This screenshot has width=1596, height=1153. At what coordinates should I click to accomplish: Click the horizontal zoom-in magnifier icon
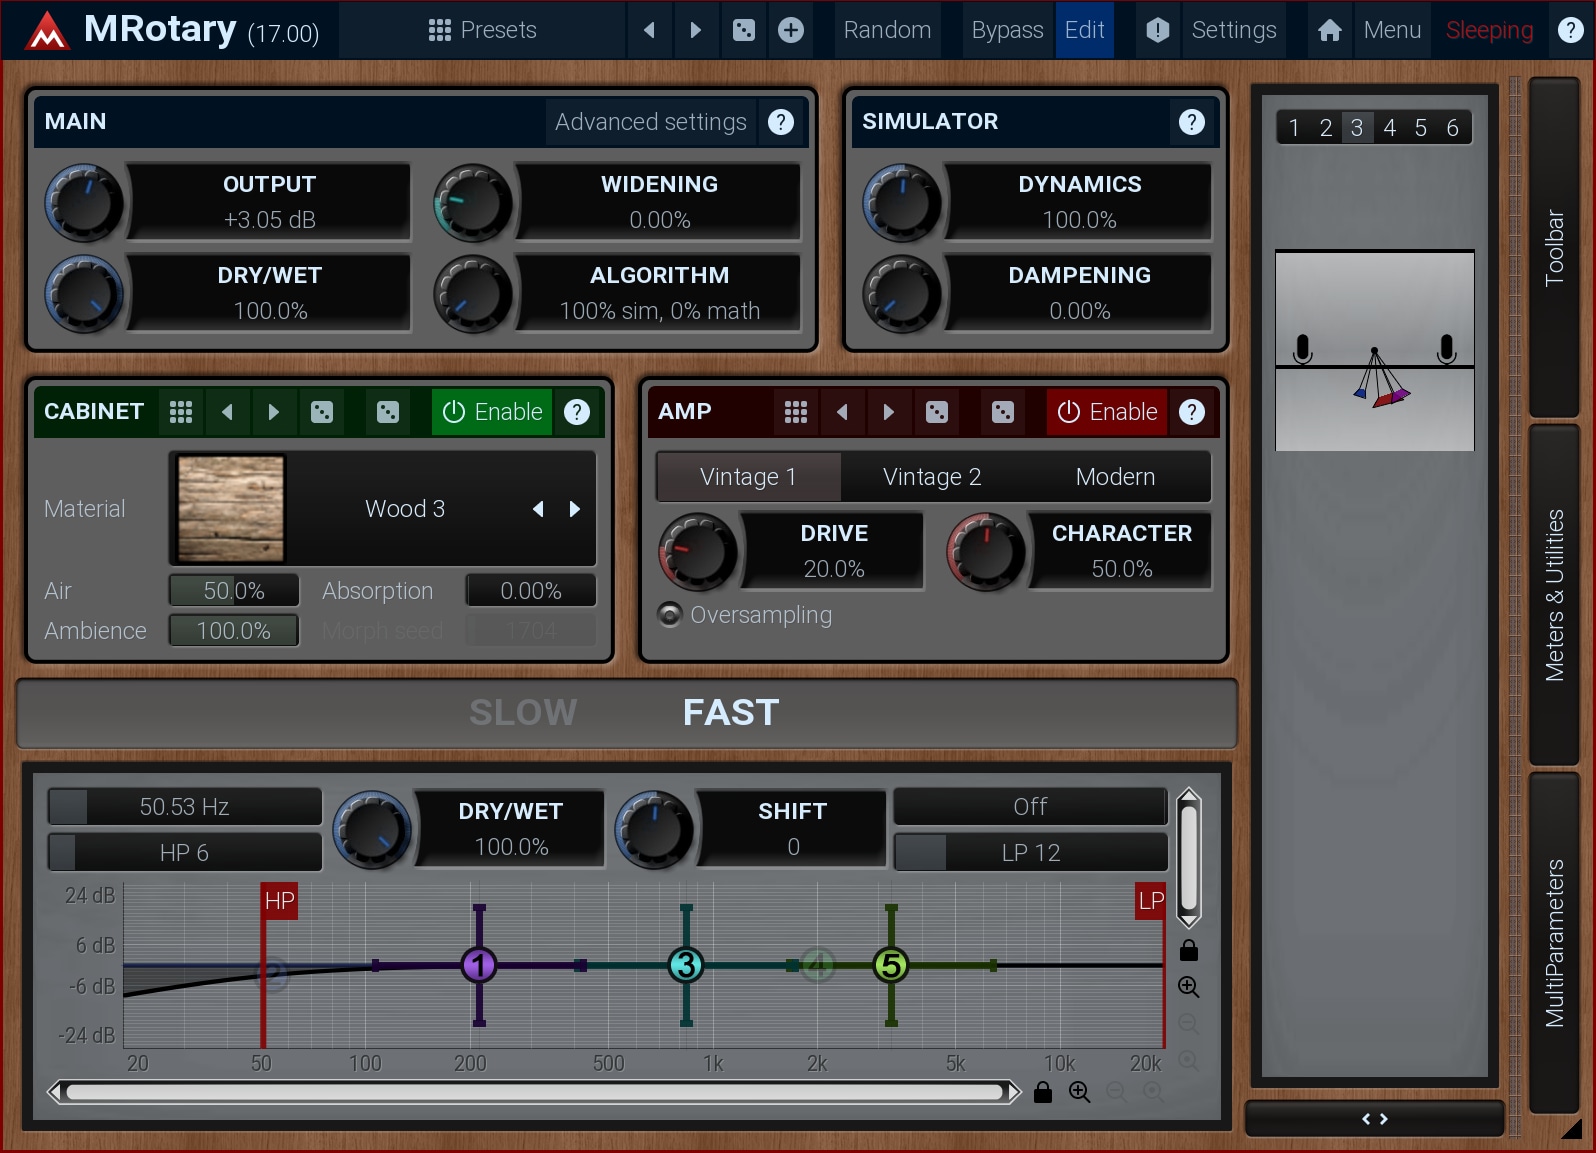1079,1092
